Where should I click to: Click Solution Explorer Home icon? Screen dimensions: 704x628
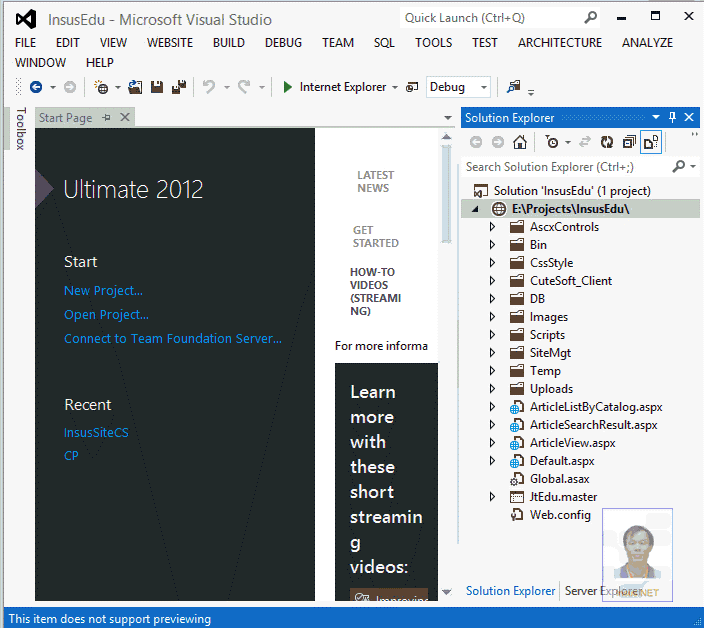520,142
